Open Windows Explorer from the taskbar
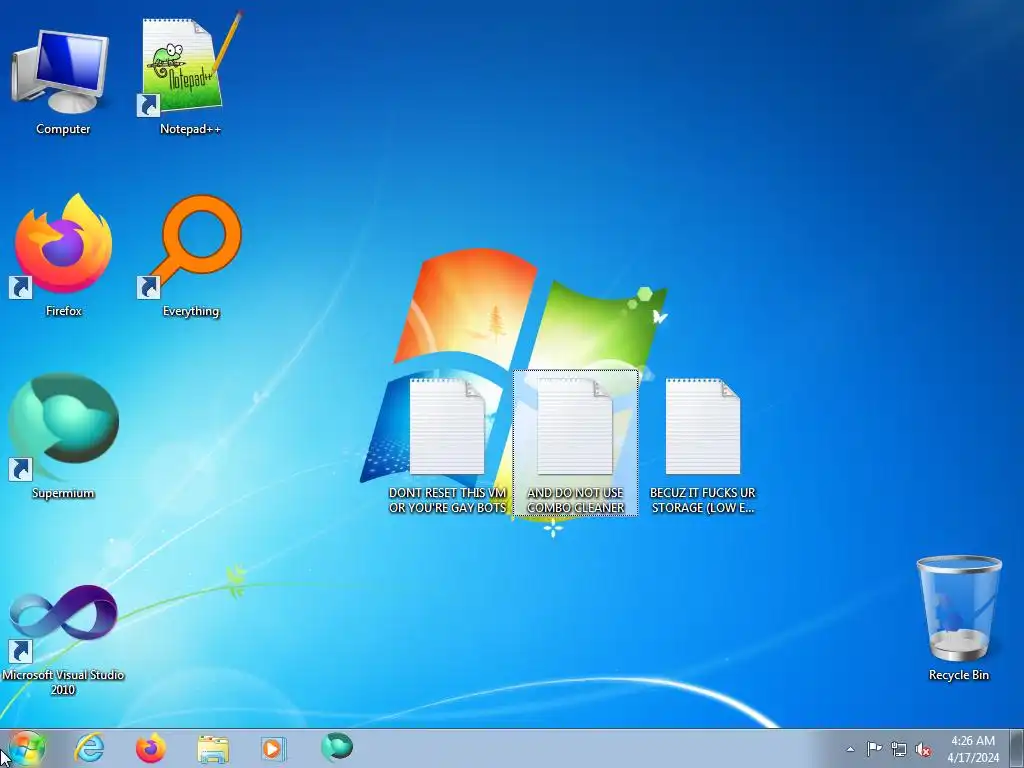Image resolution: width=1024 pixels, height=768 pixels. [x=213, y=748]
